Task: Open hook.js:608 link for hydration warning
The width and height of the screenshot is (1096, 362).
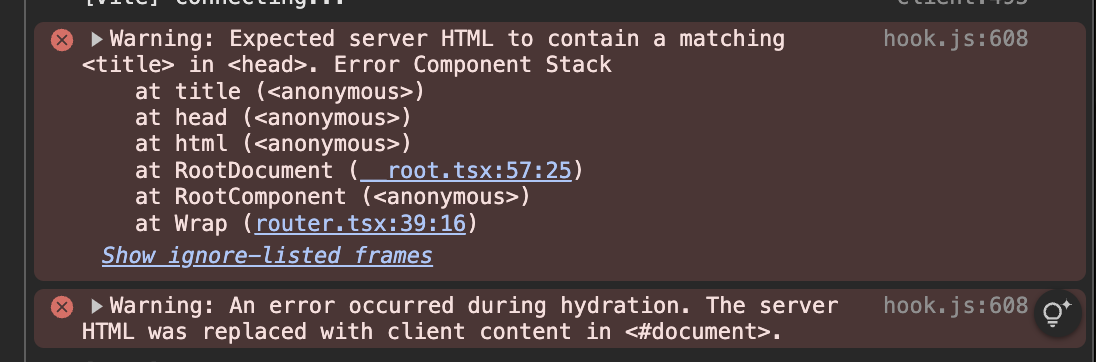Action: point(956,305)
